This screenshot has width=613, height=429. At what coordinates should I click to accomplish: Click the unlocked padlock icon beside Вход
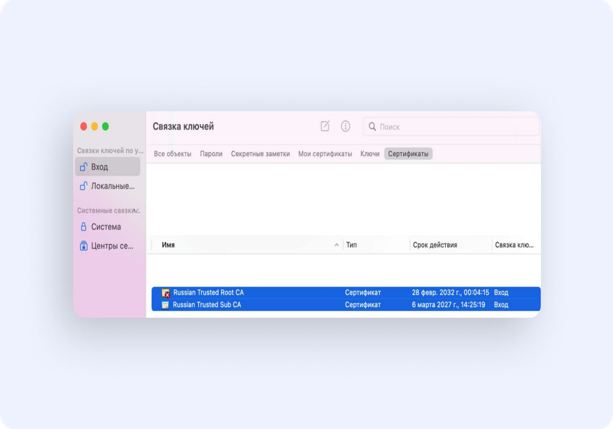coord(83,167)
